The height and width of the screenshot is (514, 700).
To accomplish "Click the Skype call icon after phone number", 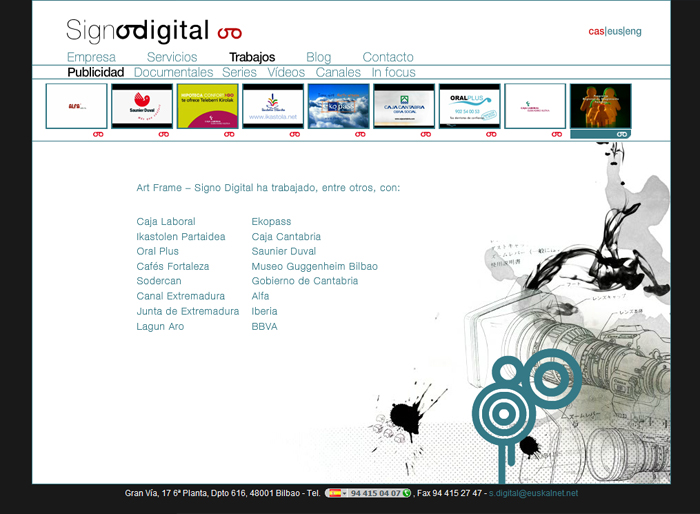I will coord(406,493).
